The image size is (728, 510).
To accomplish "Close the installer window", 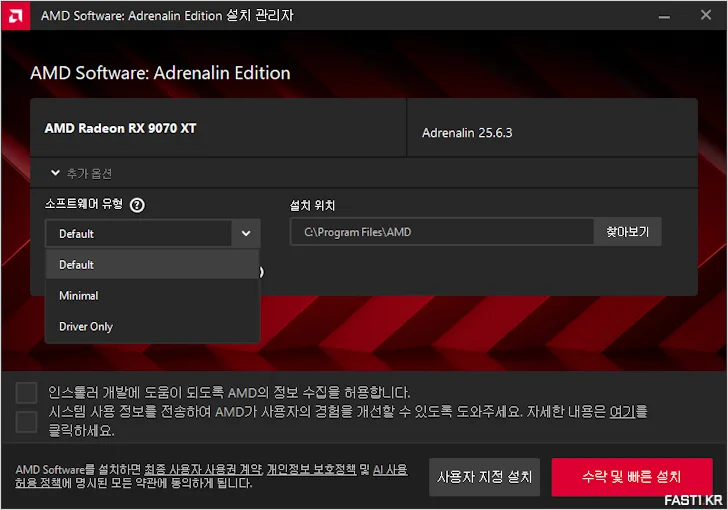I will [x=706, y=15].
